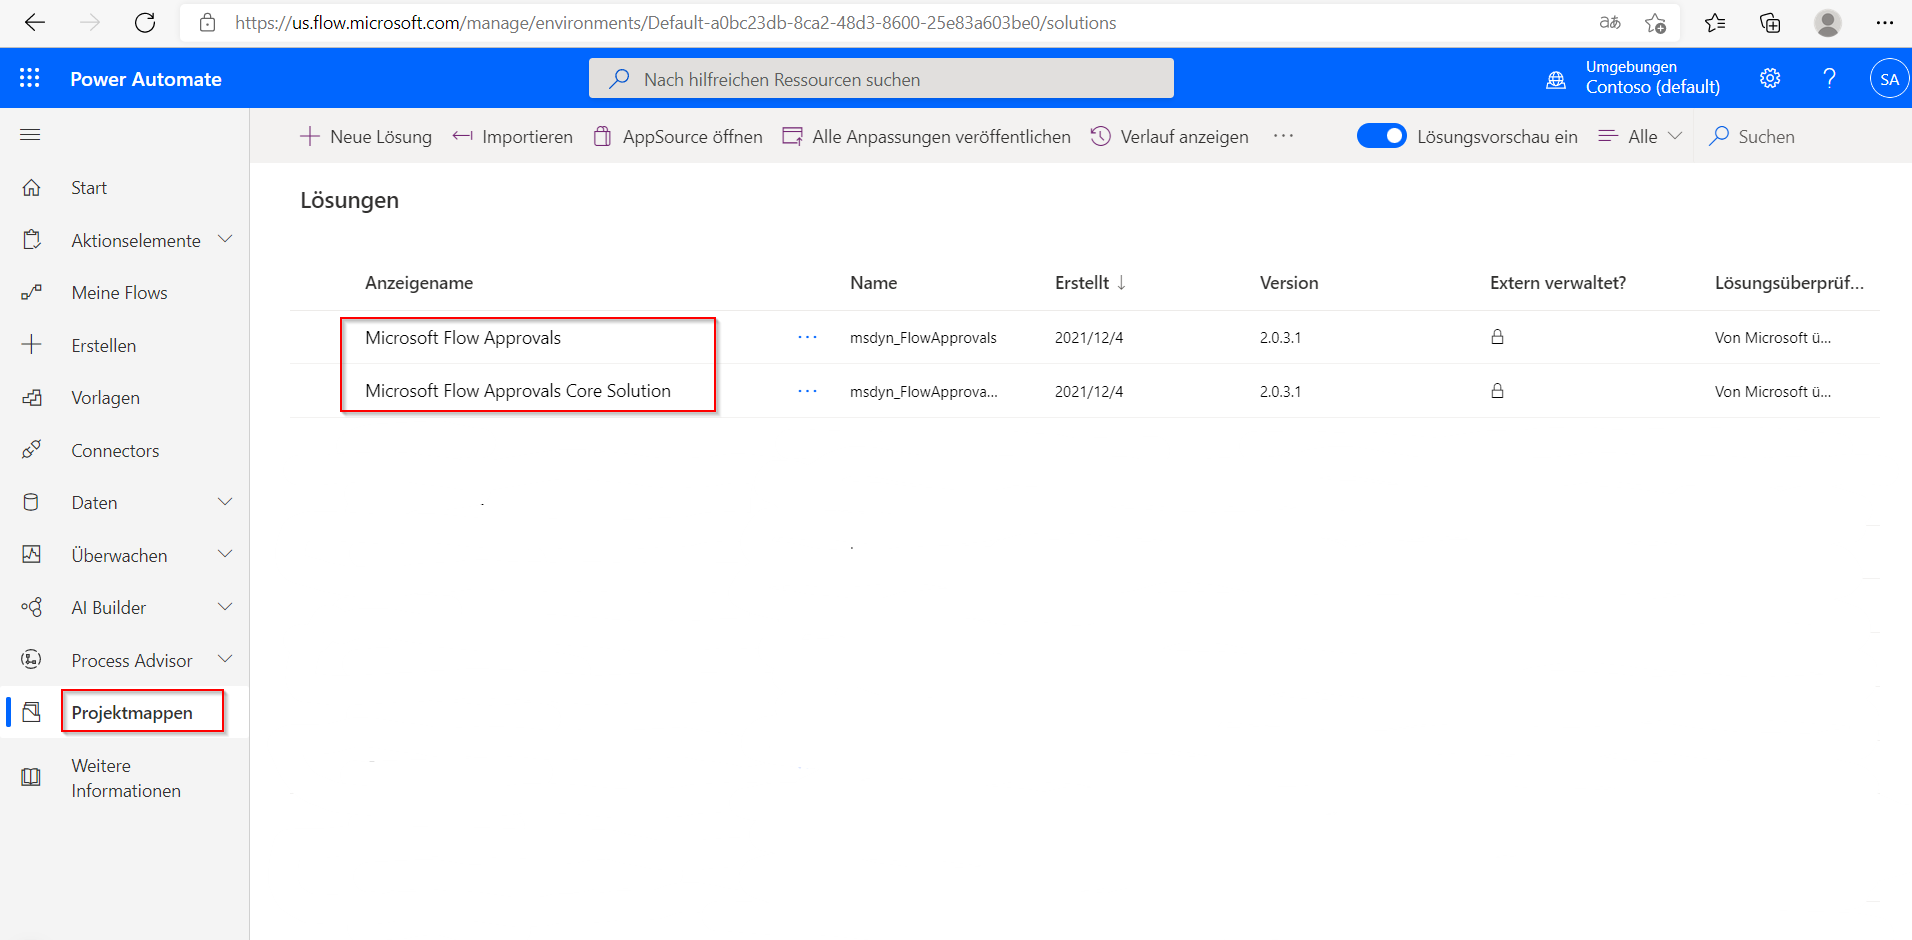Screen dimensions: 1912x940
Task: Open Microsoft Flow Approvals Core Solution
Action: [518, 391]
